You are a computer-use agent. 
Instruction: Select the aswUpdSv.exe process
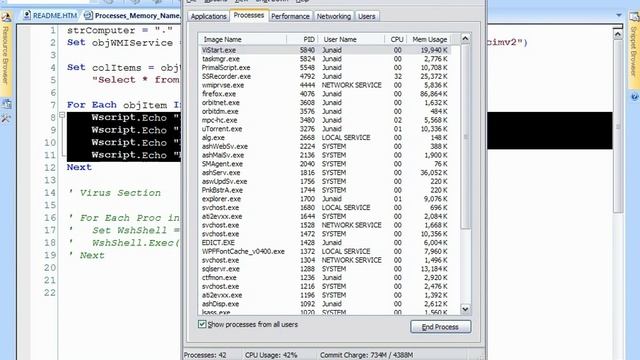pyautogui.click(x=325, y=182)
